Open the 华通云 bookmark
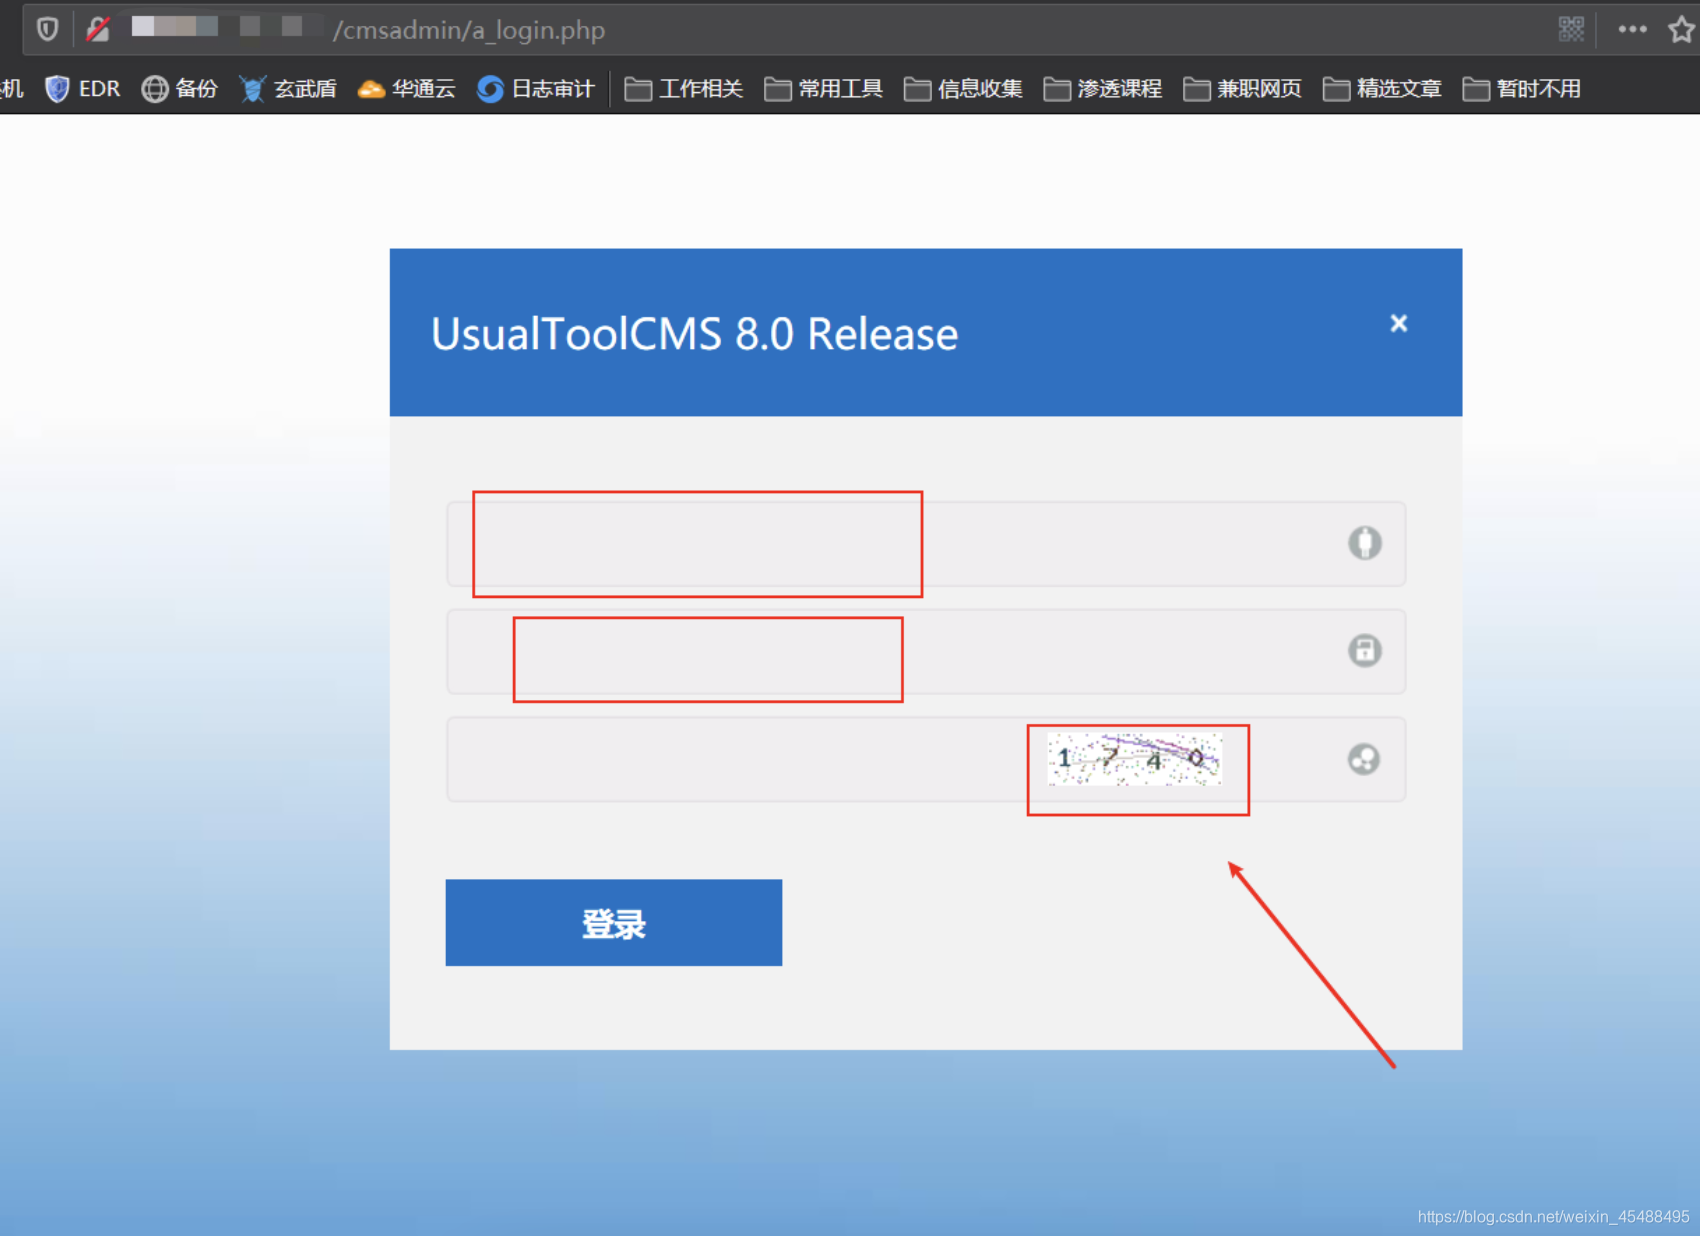 tap(407, 89)
